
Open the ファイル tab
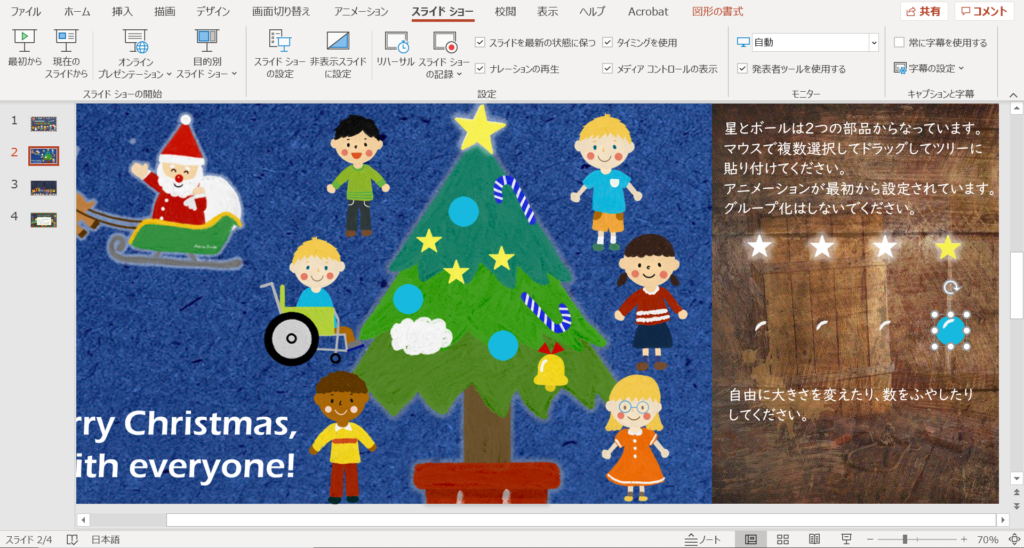(x=25, y=11)
